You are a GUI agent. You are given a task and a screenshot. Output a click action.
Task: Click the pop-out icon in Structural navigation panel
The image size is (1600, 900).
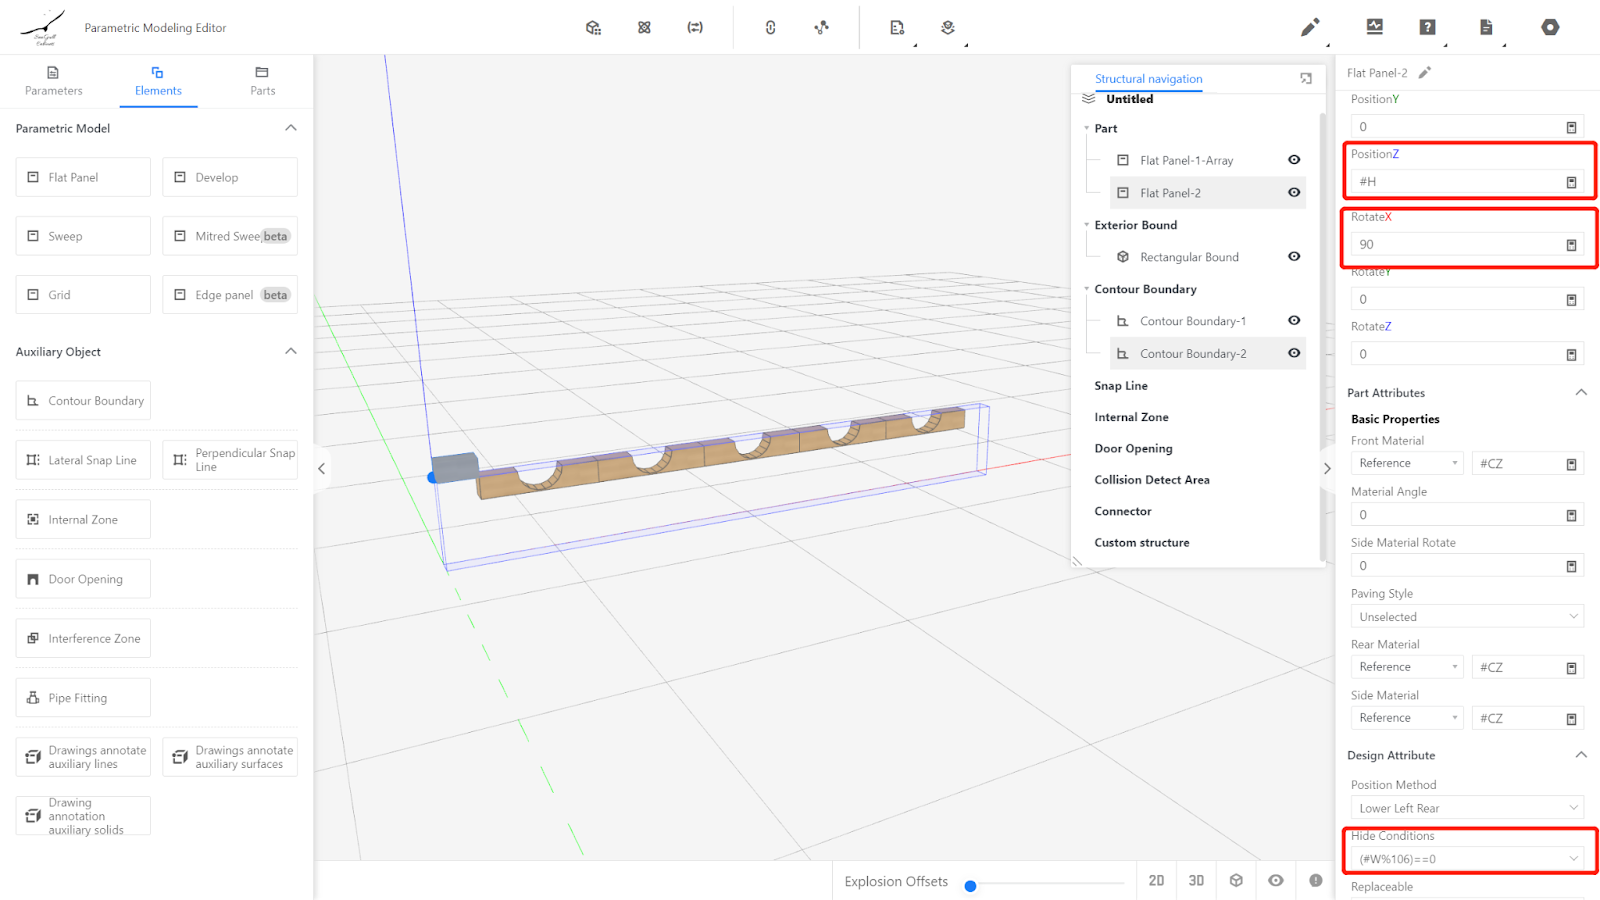pos(1306,78)
